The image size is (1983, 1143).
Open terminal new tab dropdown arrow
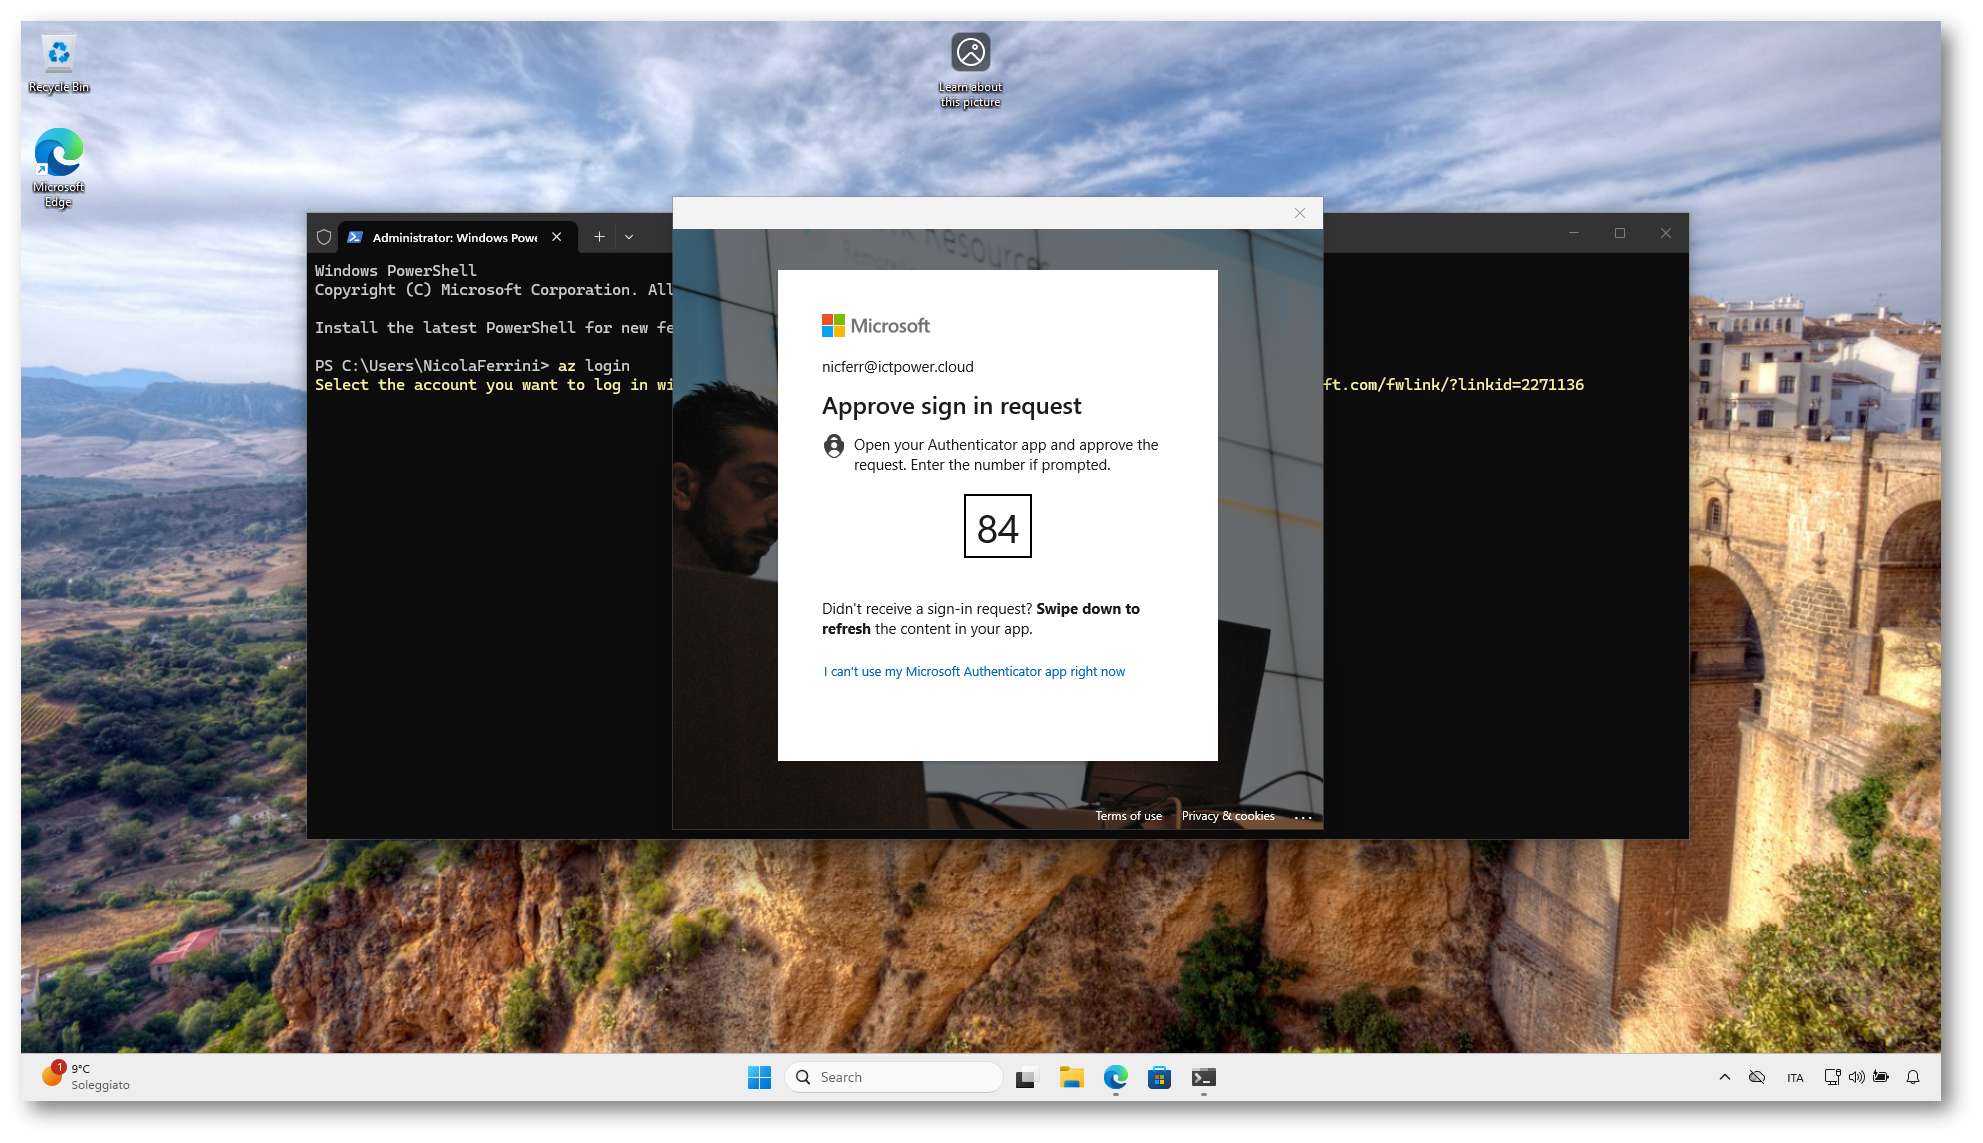click(629, 237)
